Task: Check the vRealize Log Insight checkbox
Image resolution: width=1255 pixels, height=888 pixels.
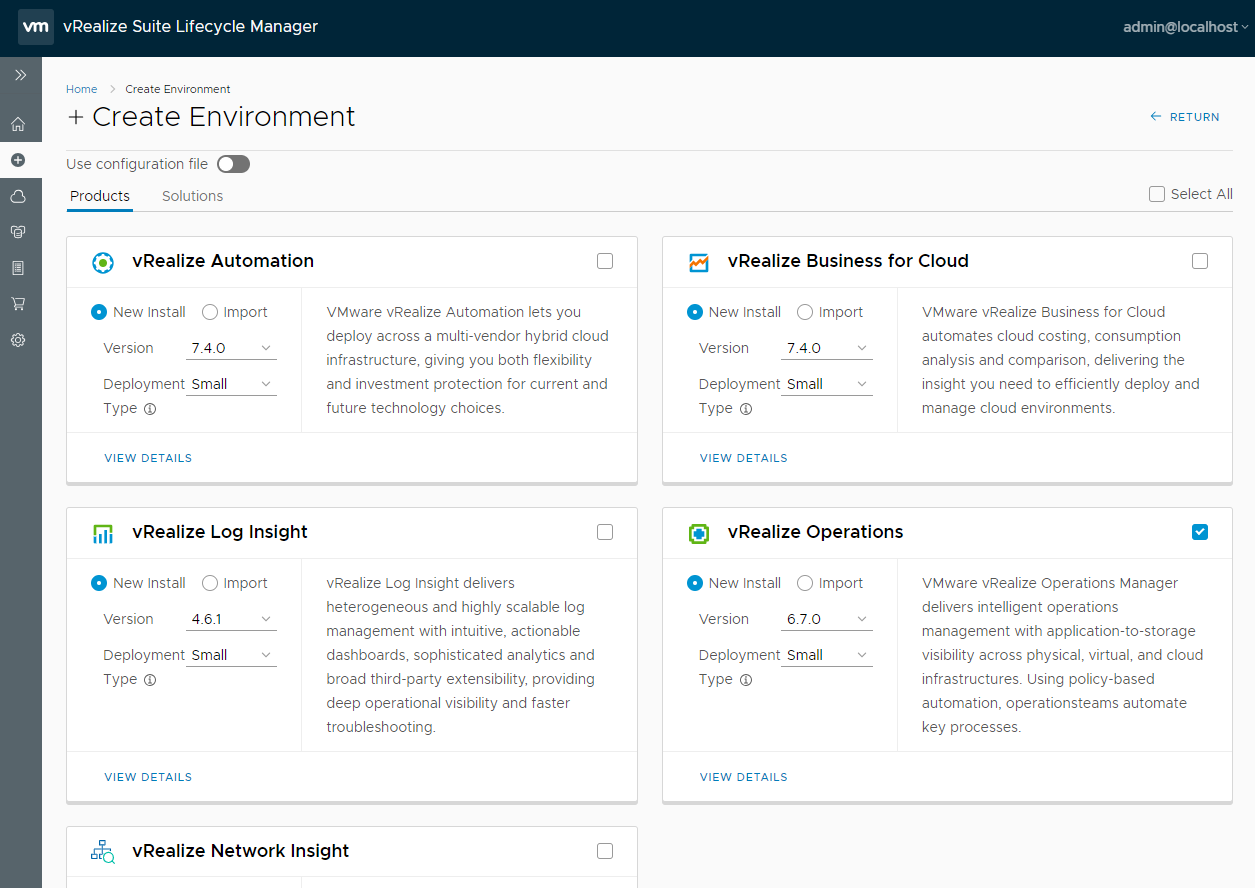Action: (605, 532)
